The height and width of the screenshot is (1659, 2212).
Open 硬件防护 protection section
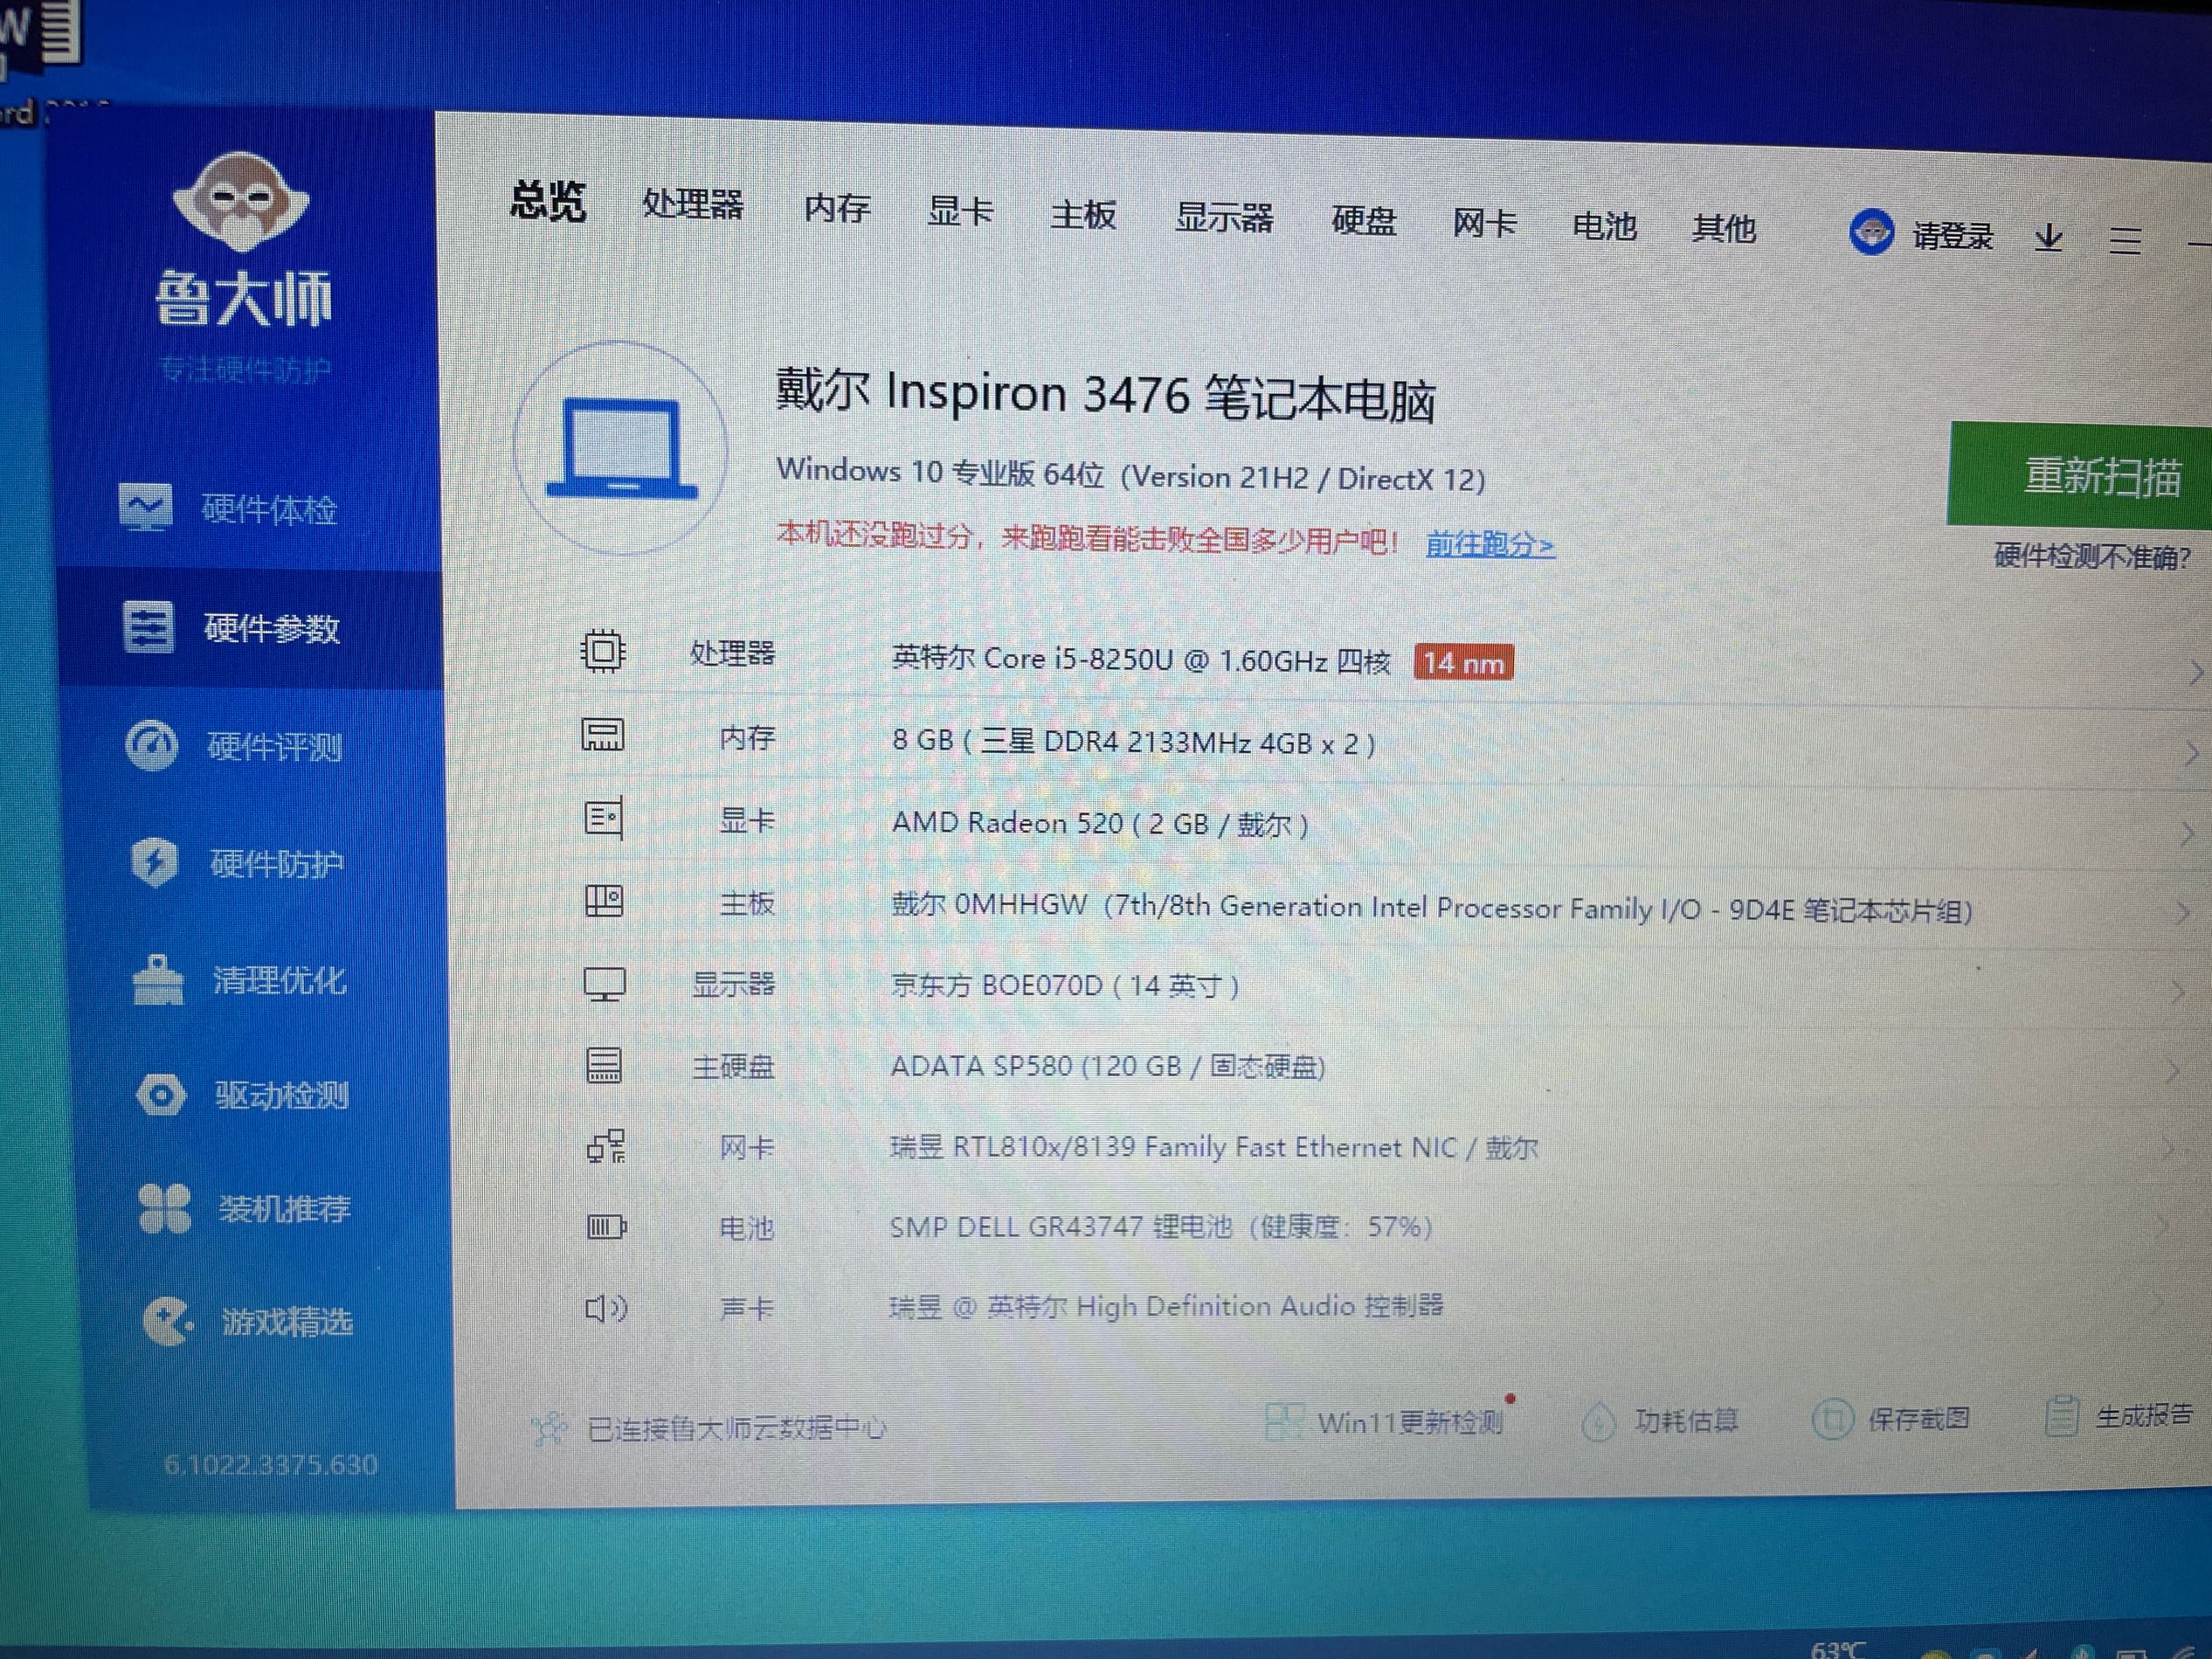coord(238,863)
